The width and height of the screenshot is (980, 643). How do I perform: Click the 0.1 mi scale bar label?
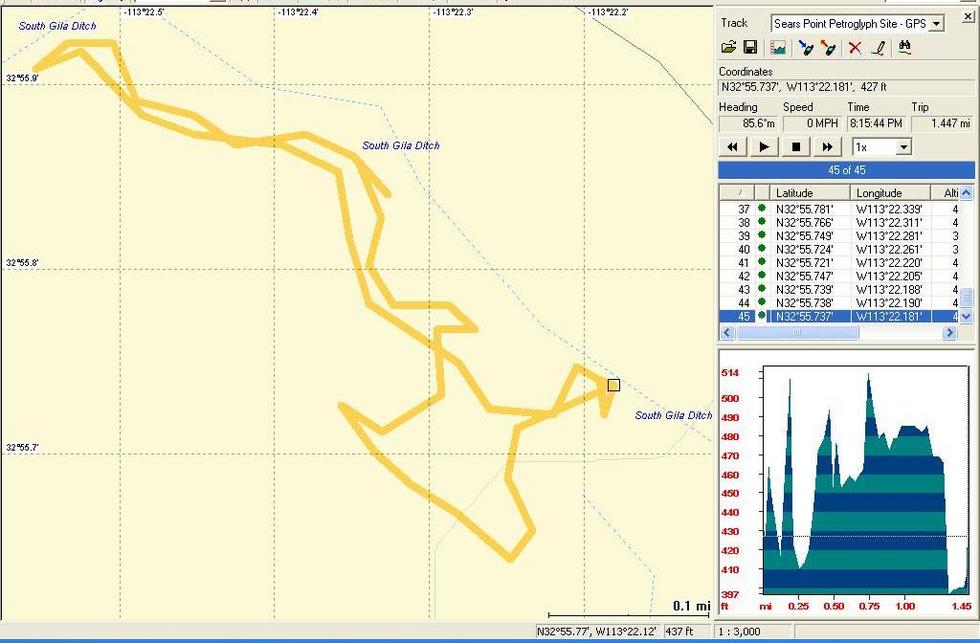[x=691, y=606]
